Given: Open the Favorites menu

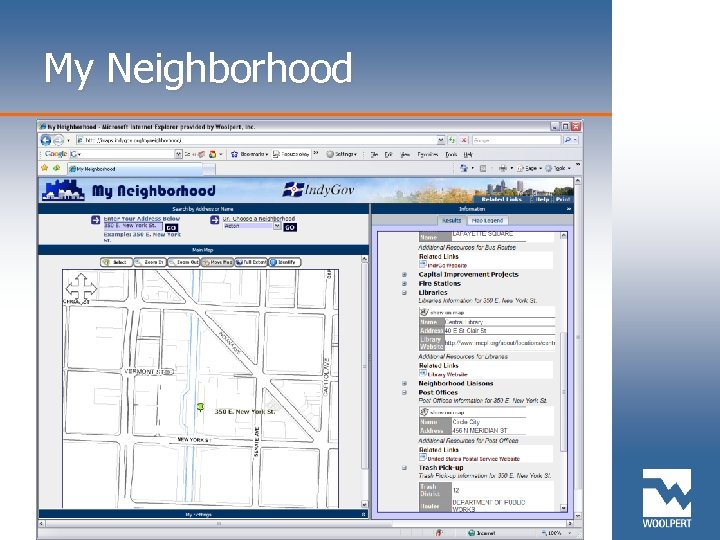Looking at the screenshot, I should pyautogui.click(x=428, y=155).
